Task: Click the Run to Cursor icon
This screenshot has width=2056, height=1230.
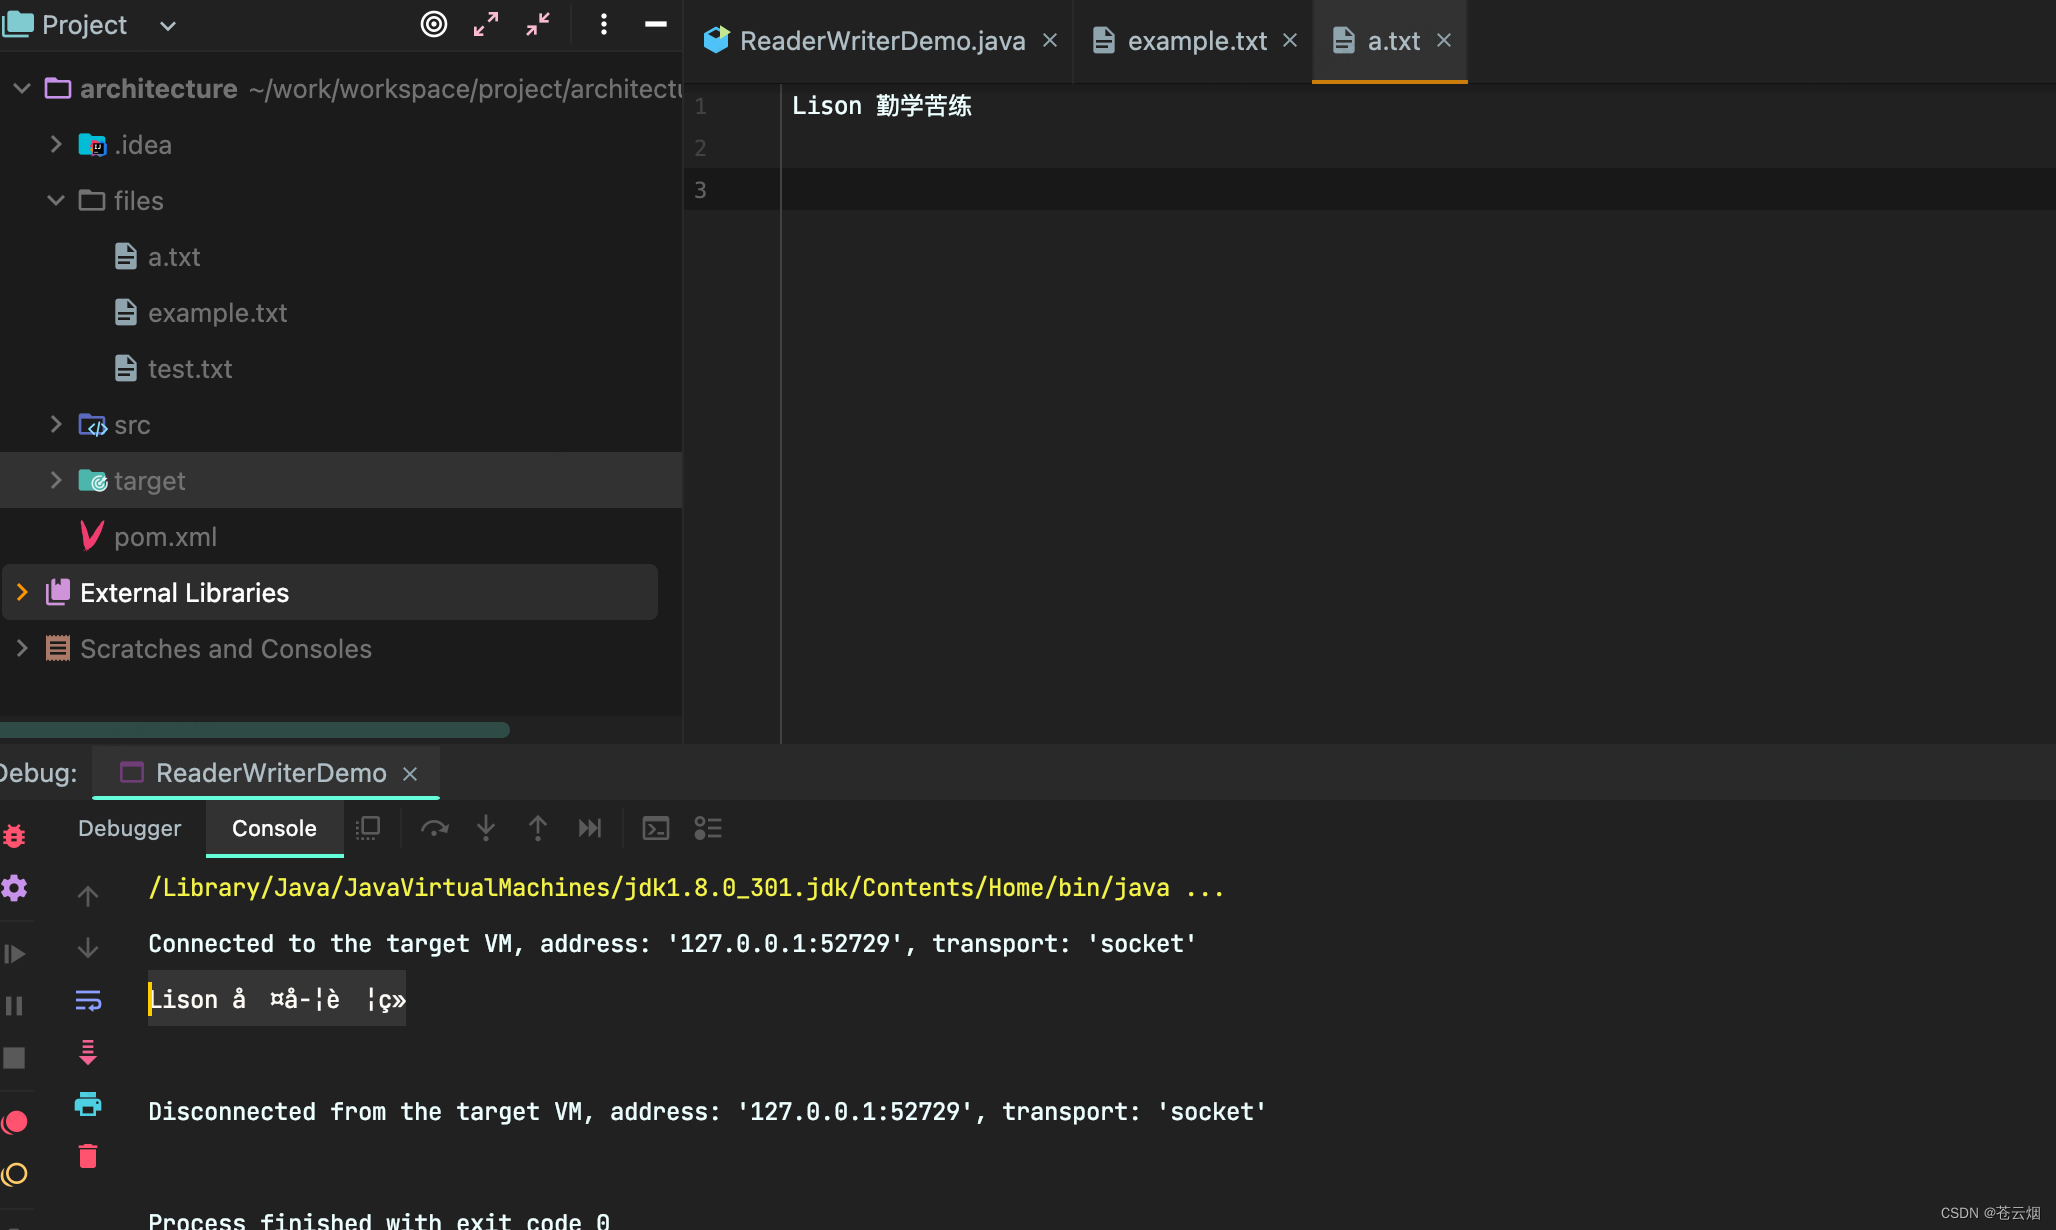Action: pyautogui.click(x=590, y=828)
